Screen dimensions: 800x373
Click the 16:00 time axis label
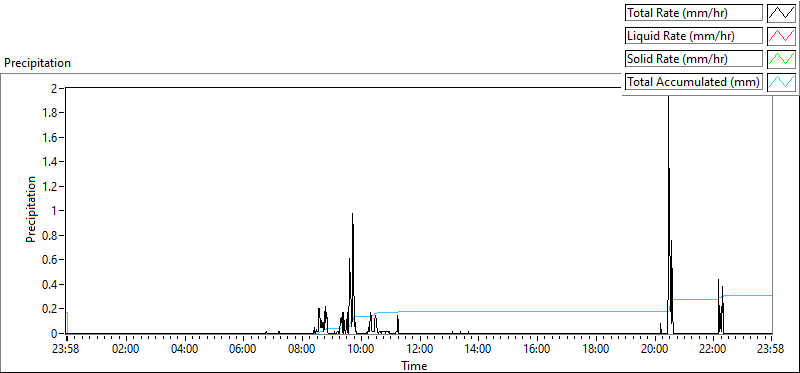point(537,350)
